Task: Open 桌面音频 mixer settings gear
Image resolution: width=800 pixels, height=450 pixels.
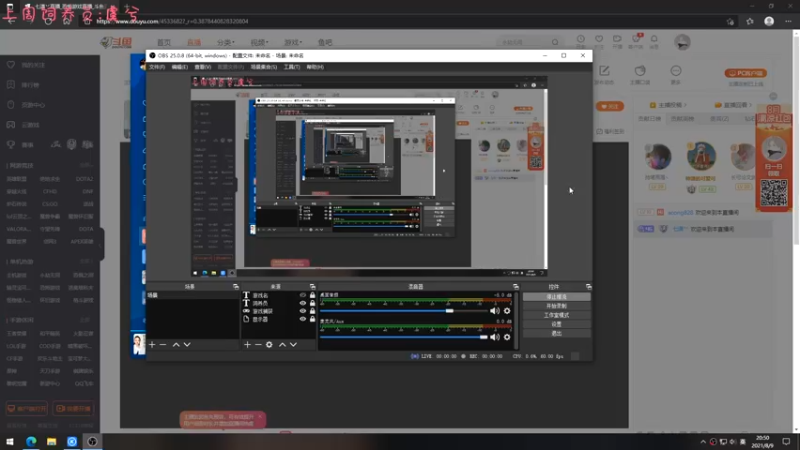Action: pos(507,311)
